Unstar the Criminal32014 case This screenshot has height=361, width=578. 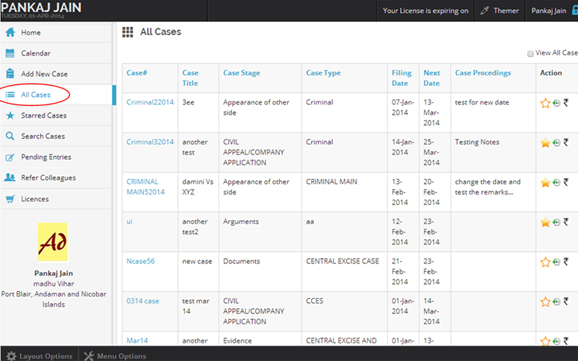coord(545,143)
